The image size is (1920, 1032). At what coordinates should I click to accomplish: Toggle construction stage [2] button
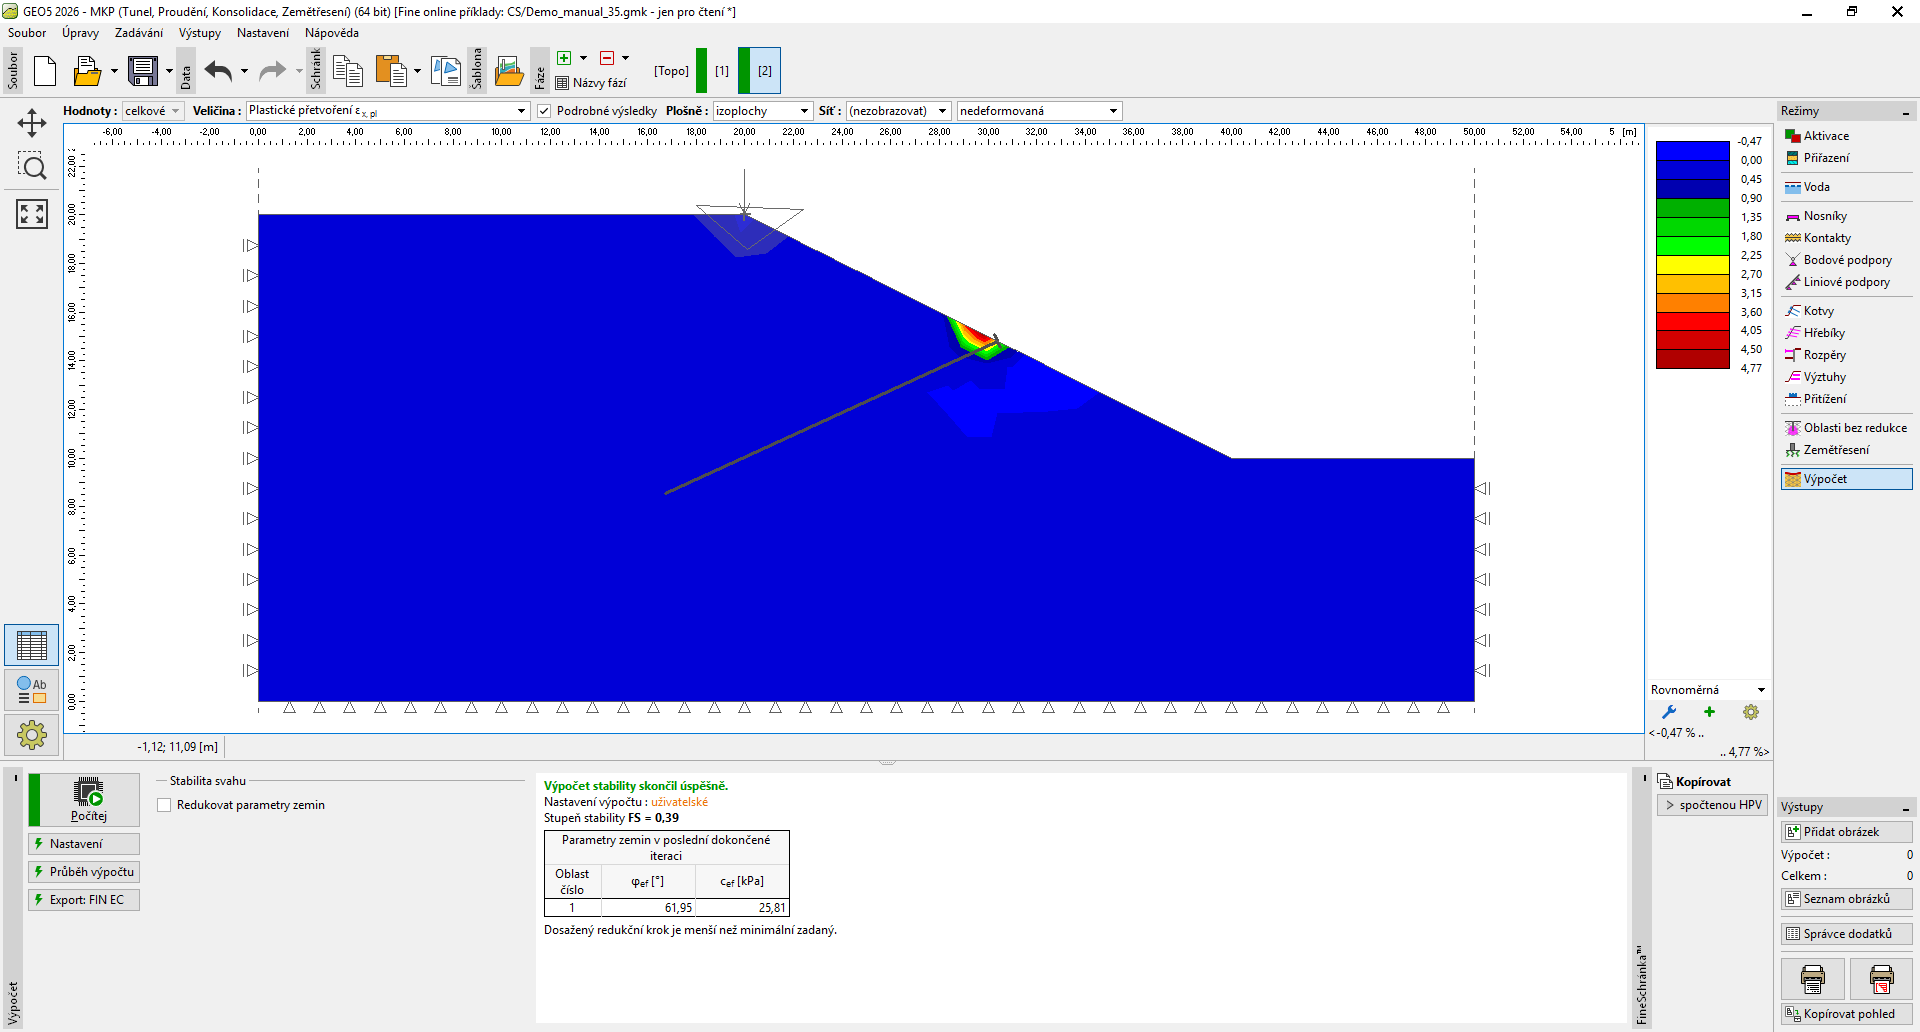point(764,71)
